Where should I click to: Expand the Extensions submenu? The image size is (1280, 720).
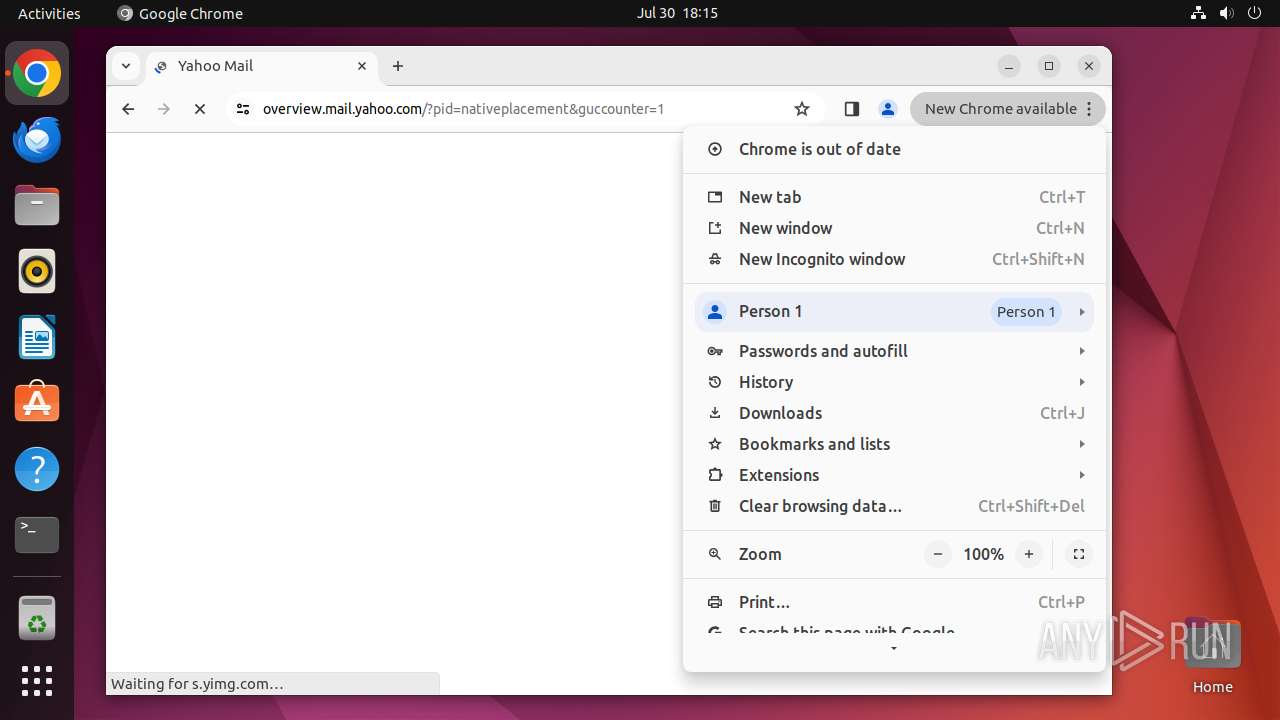pyautogui.click(x=895, y=475)
